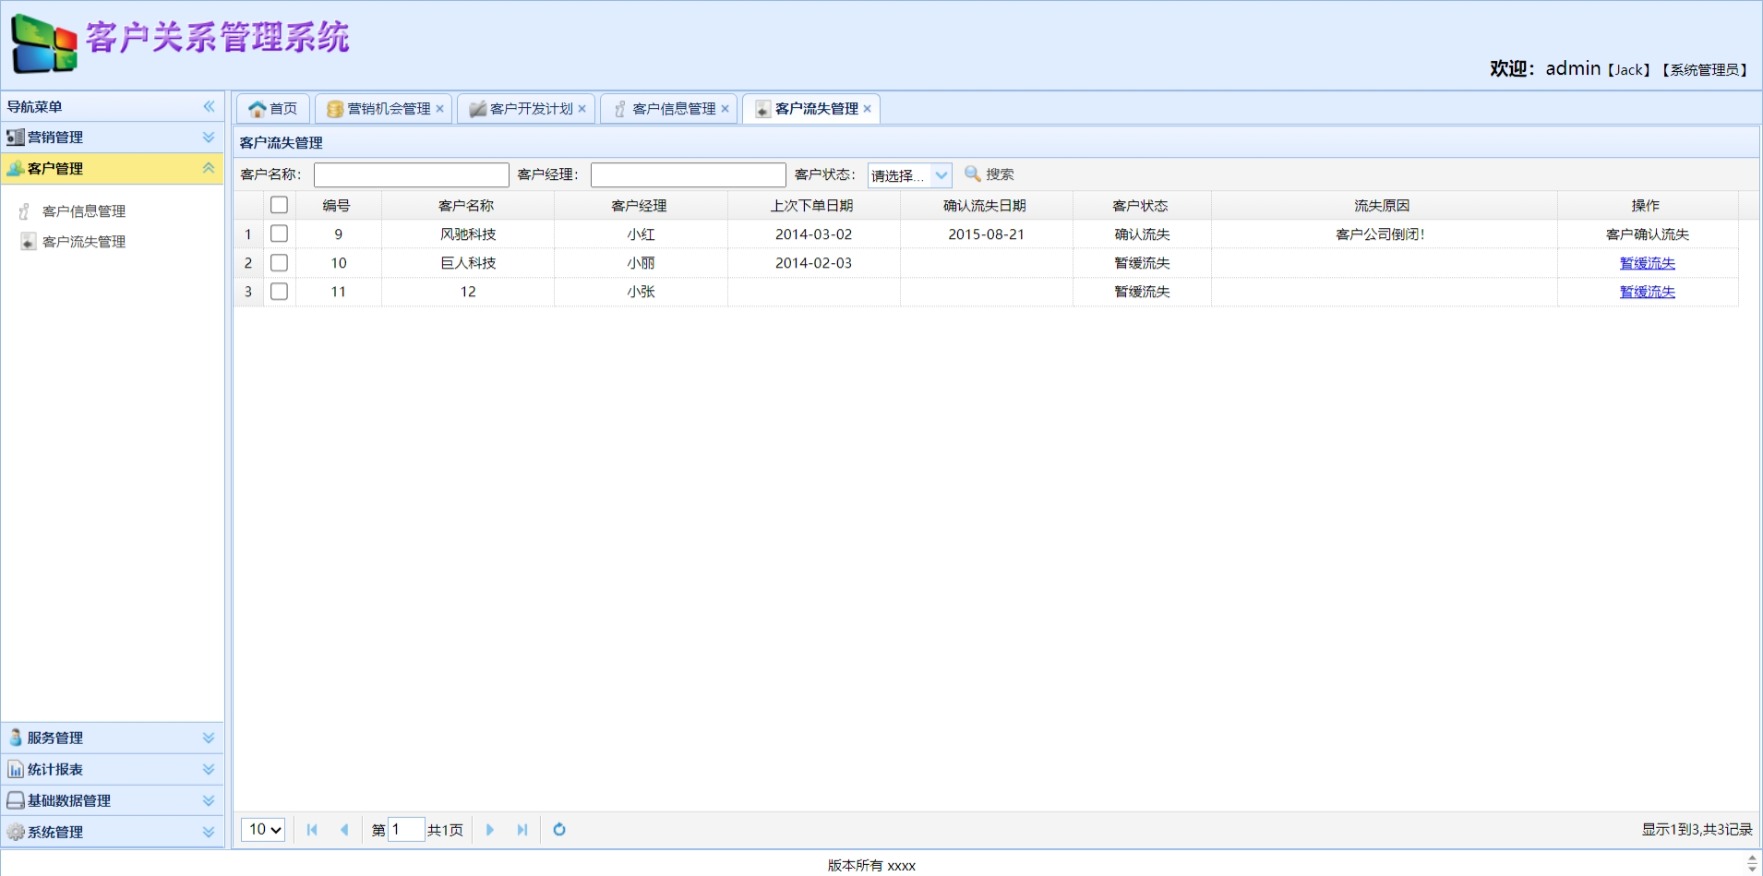Click the date 2014-02-03

(813, 263)
